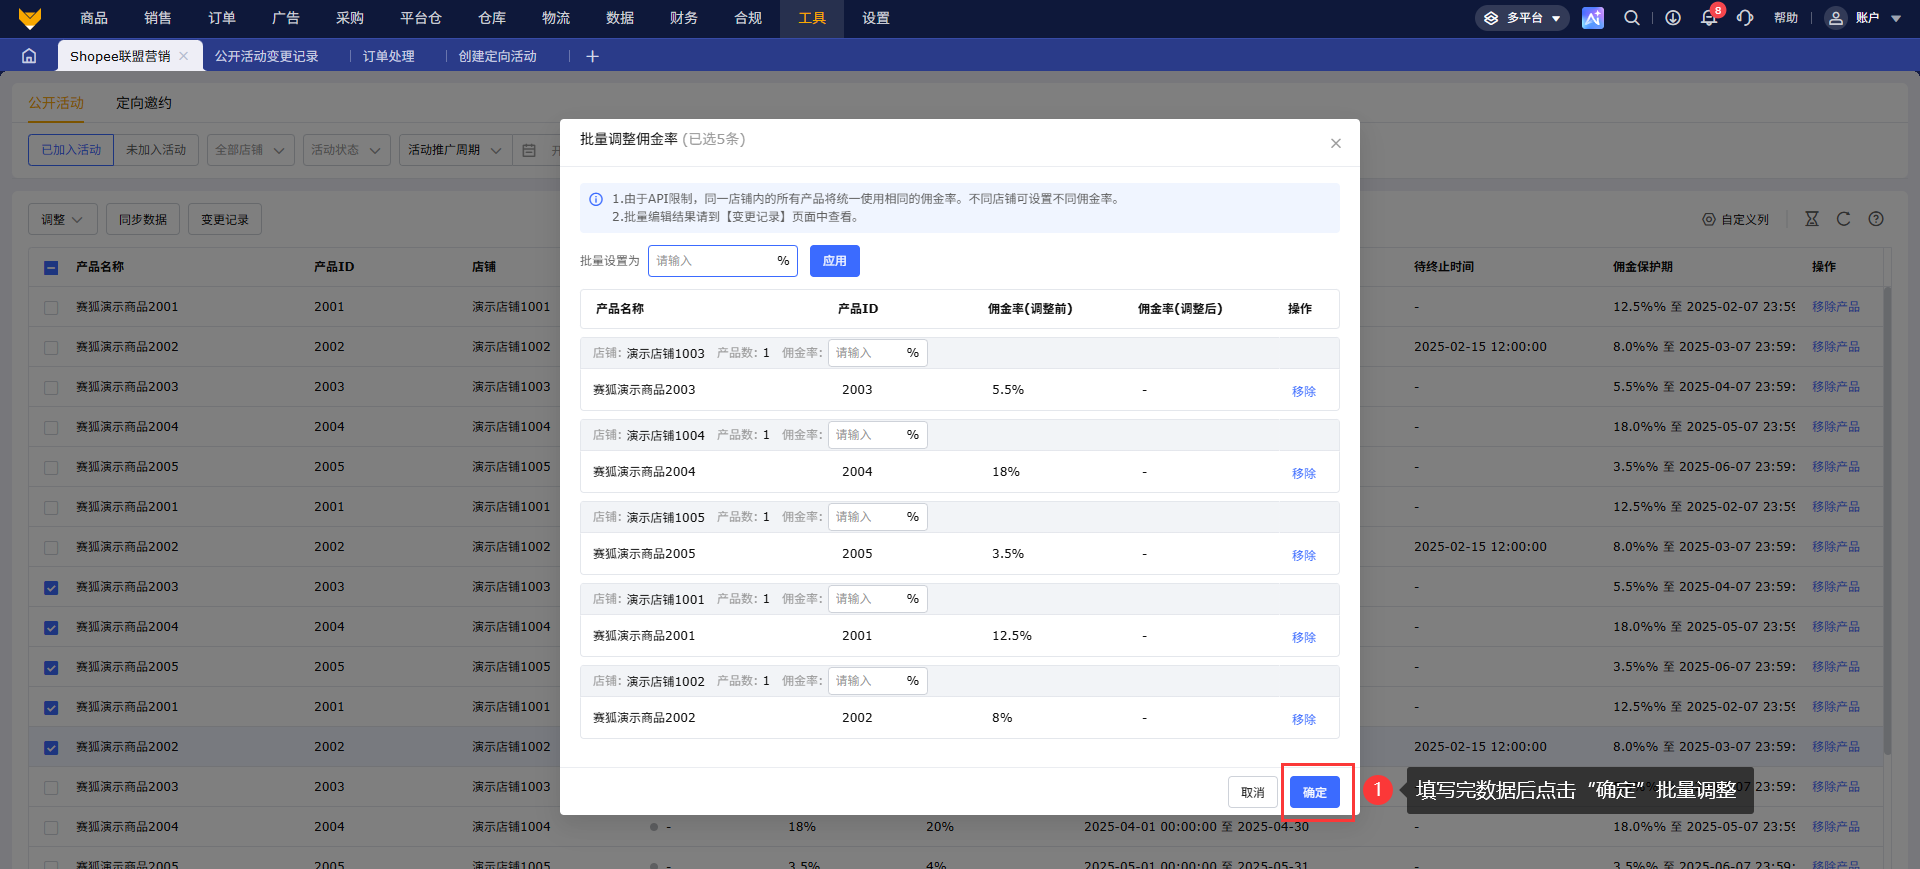Viewport: 1920px width, 869px height.
Task: Click the 同步数据 button
Action: click(x=143, y=219)
